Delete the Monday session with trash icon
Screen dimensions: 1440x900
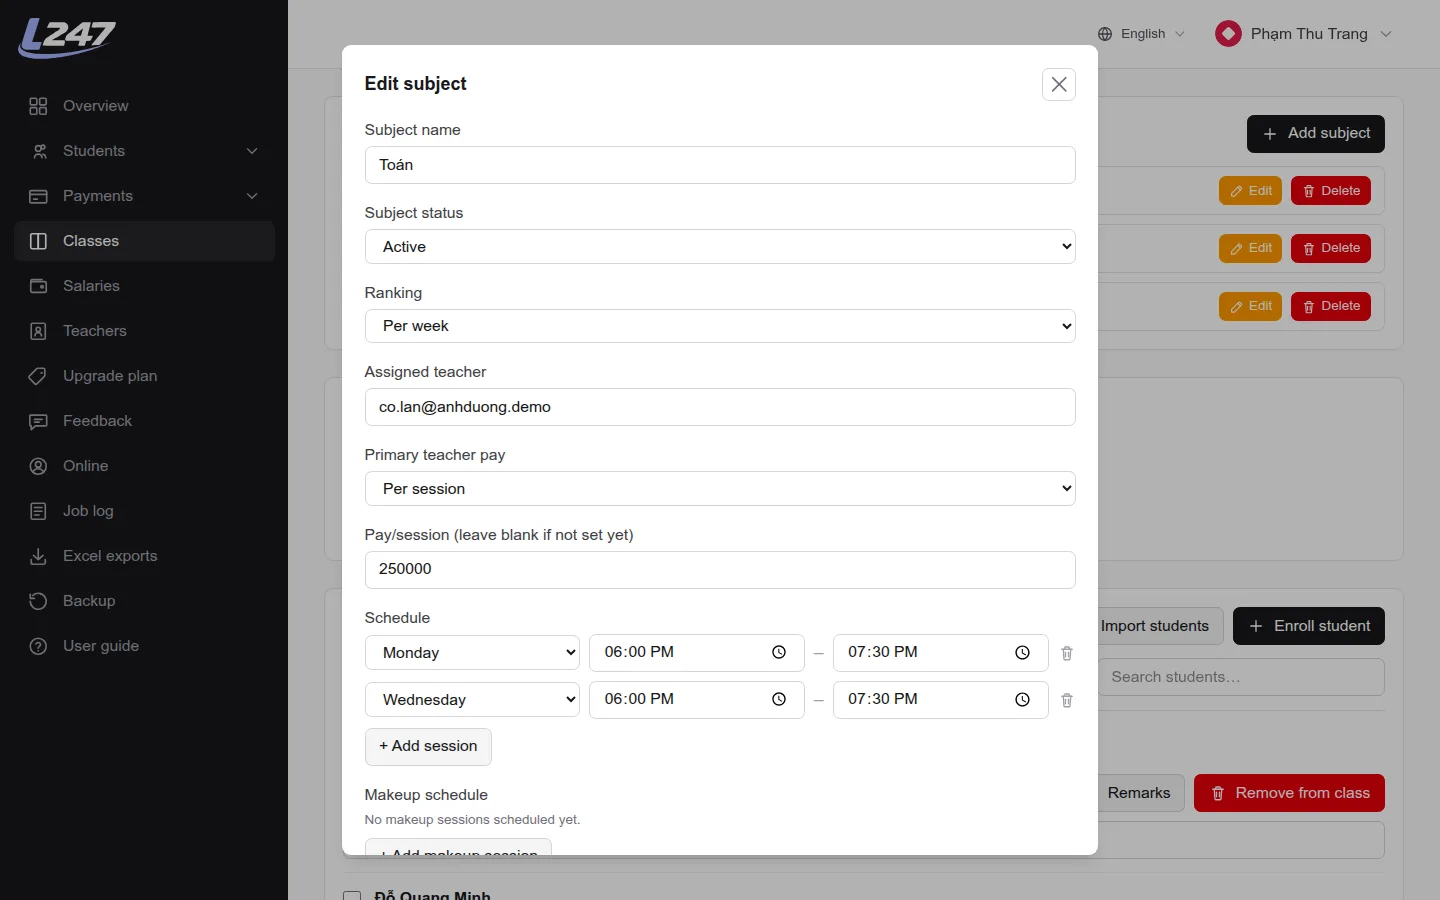[1067, 653]
